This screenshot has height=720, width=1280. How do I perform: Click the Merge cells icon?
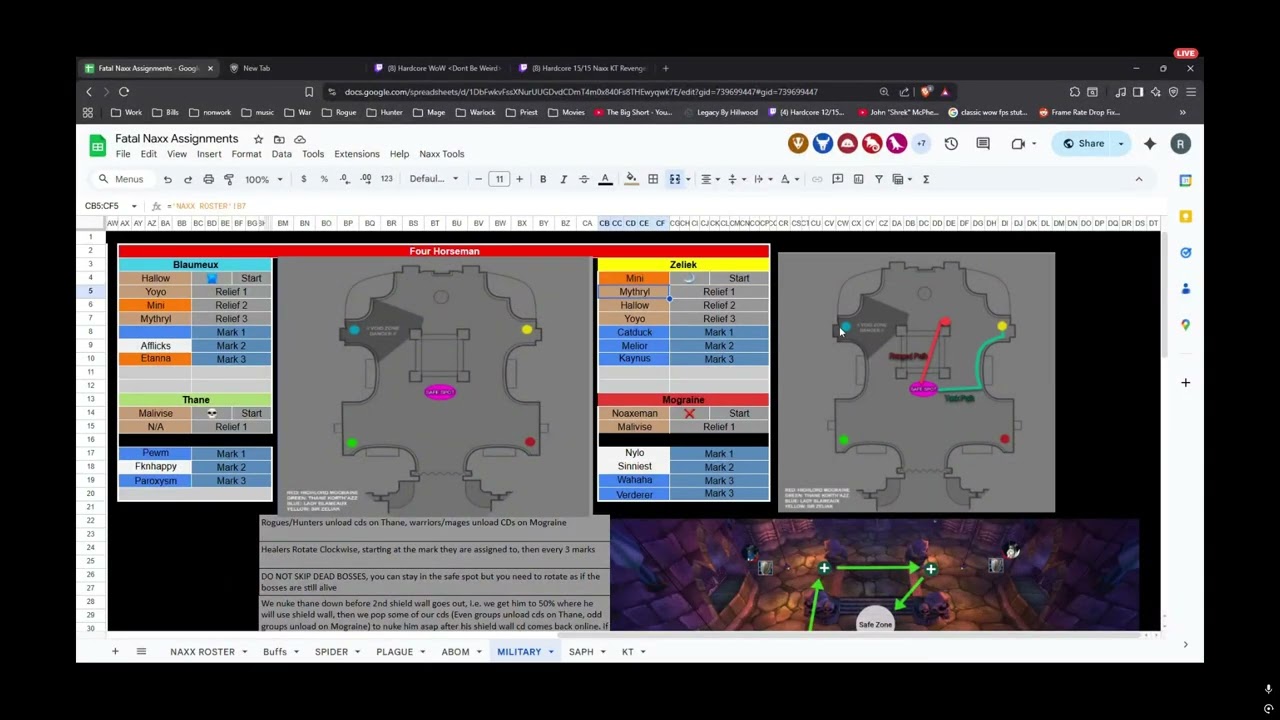click(675, 179)
